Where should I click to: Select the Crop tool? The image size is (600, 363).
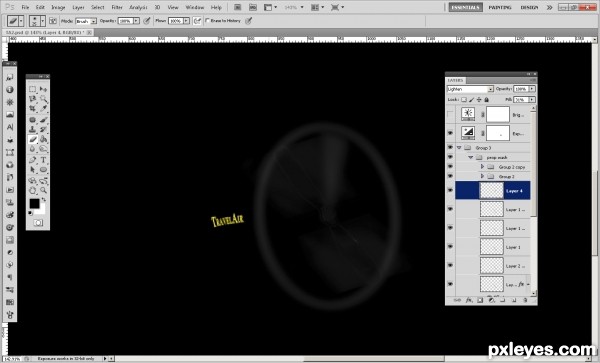(x=33, y=109)
